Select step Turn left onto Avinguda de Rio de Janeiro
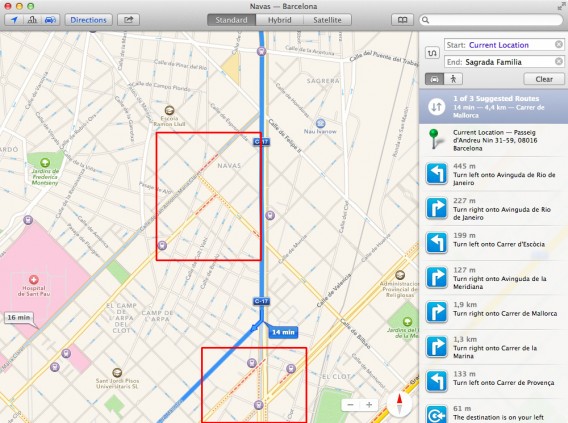Image resolution: width=568 pixels, height=423 pixels. pos(493,174)
